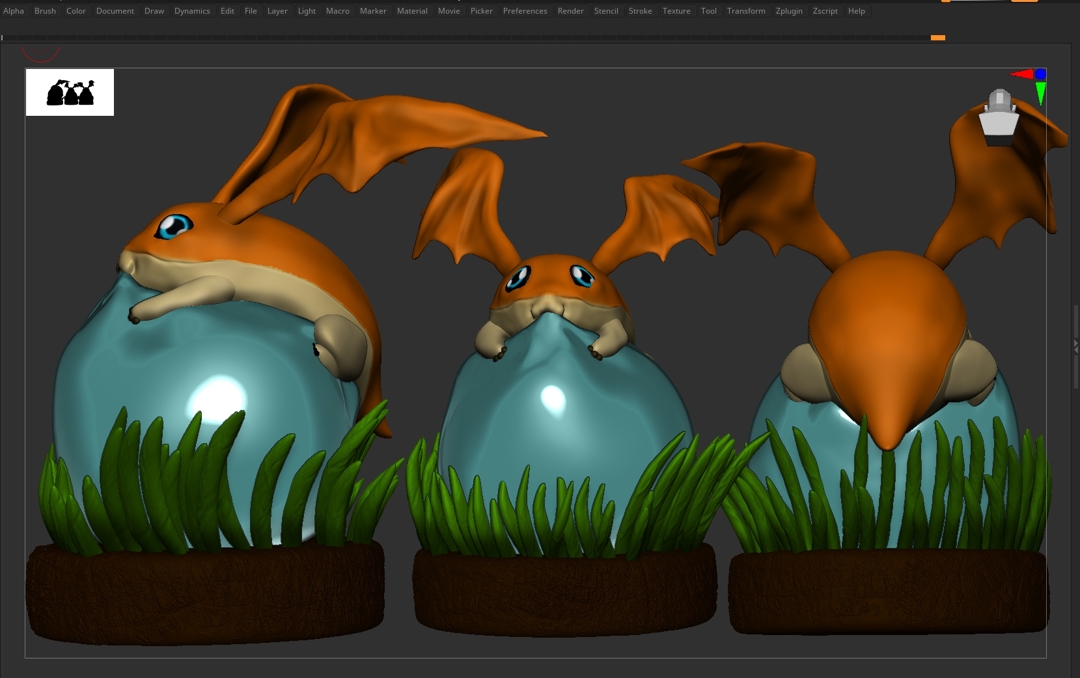This screenshot has height=678, width=1080.
Task: Open the Alpha menu
Action: (14, 11)
